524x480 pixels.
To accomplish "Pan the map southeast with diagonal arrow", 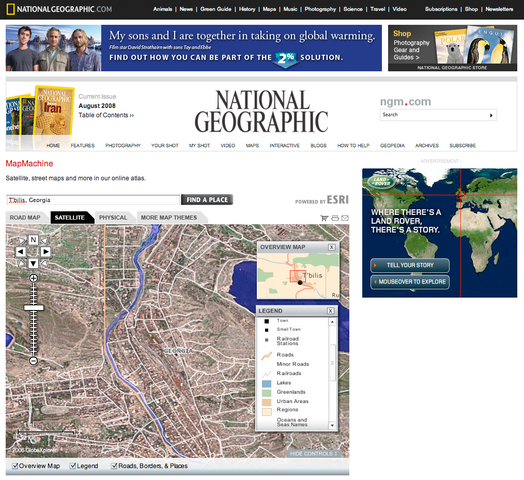I will tap(44, 263).
